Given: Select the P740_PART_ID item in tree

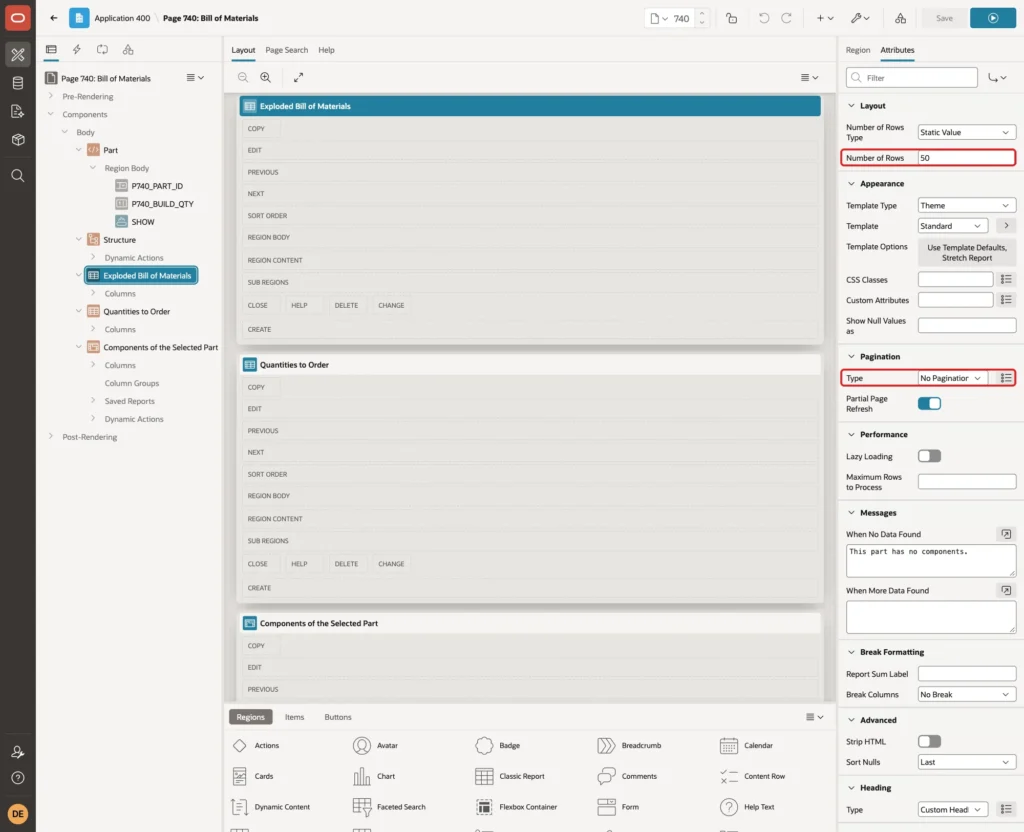Looking at the screenshot, I should (x=157, y=186).
